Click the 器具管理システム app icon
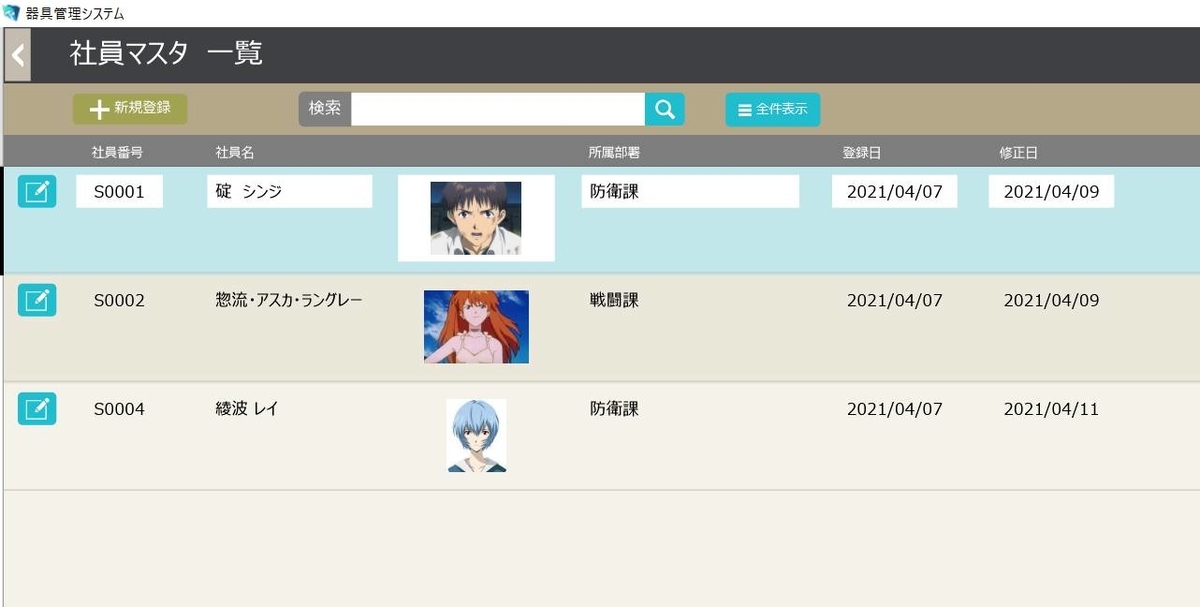 pos(11,13)
